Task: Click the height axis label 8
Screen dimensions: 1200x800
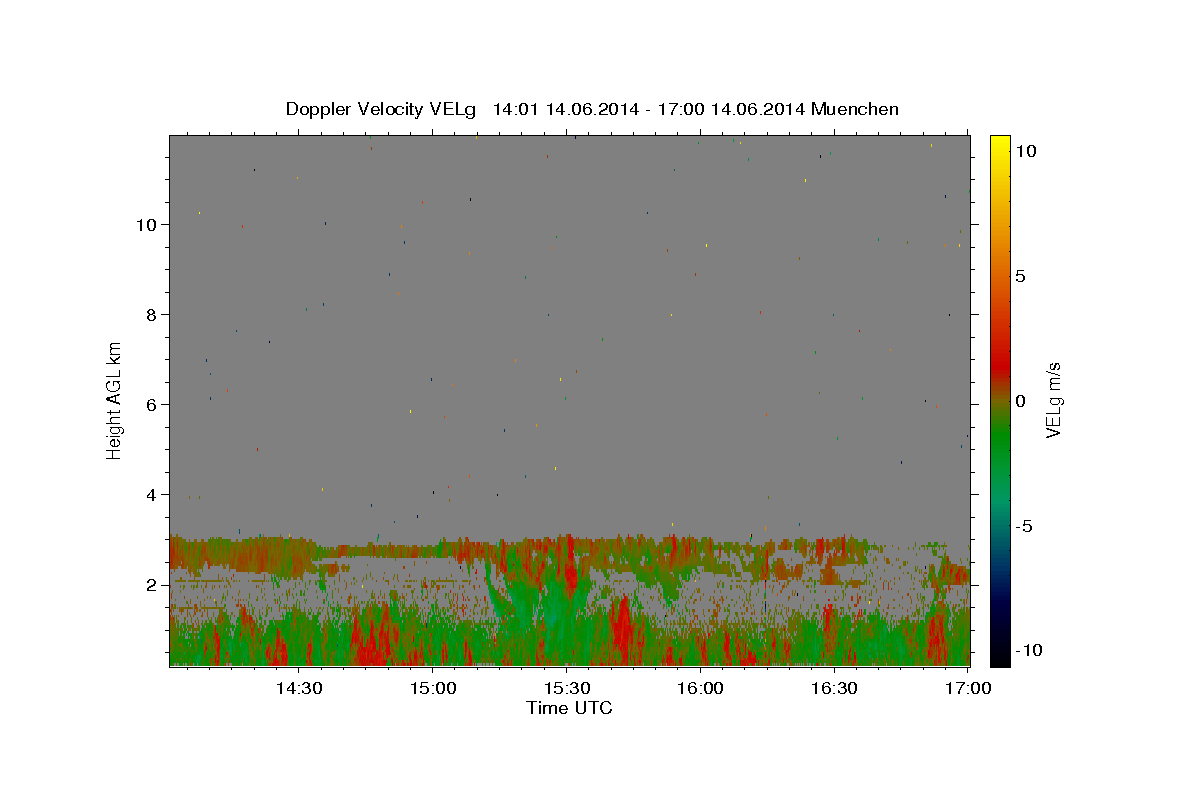Action: point(152,315)
